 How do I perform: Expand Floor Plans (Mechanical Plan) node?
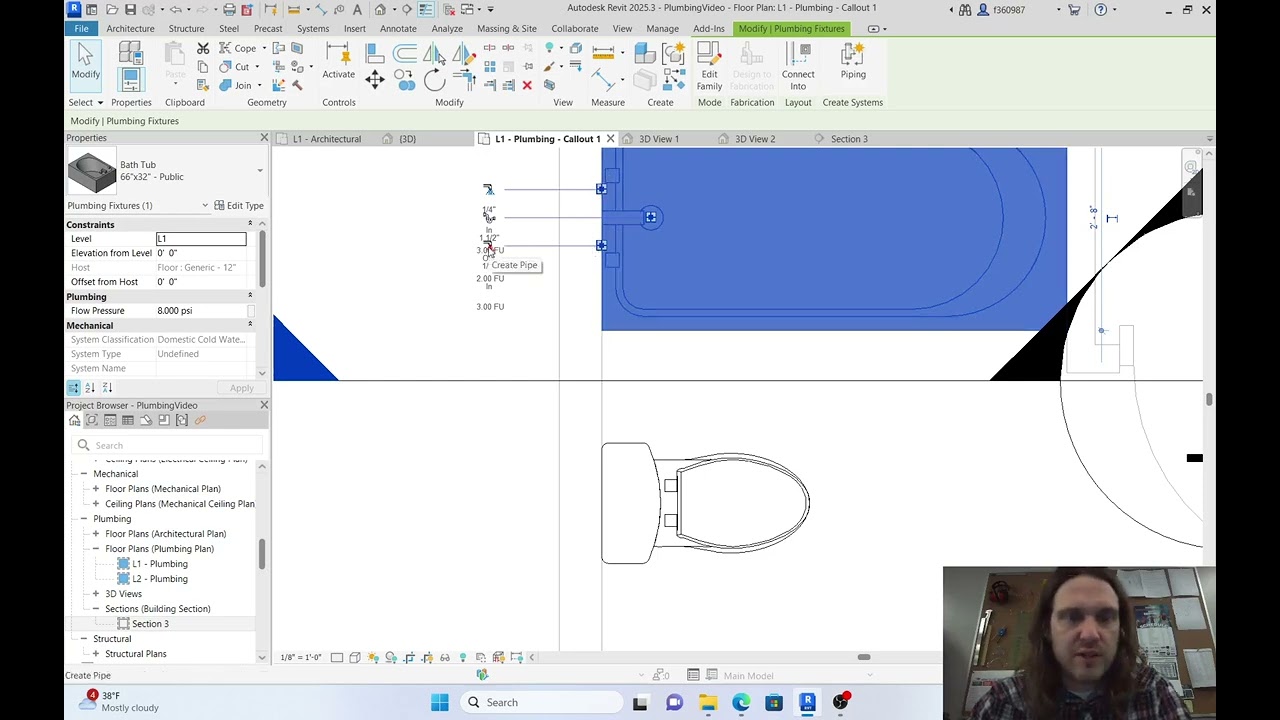coord(96,489)
